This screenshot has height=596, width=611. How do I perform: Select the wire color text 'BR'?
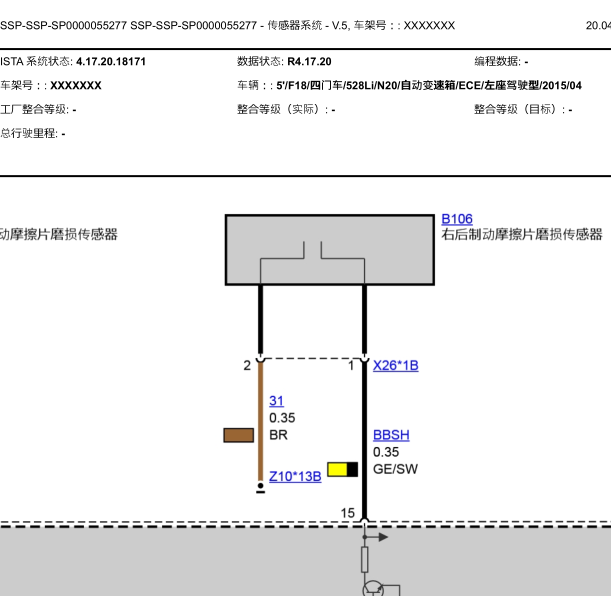point(278,435)
